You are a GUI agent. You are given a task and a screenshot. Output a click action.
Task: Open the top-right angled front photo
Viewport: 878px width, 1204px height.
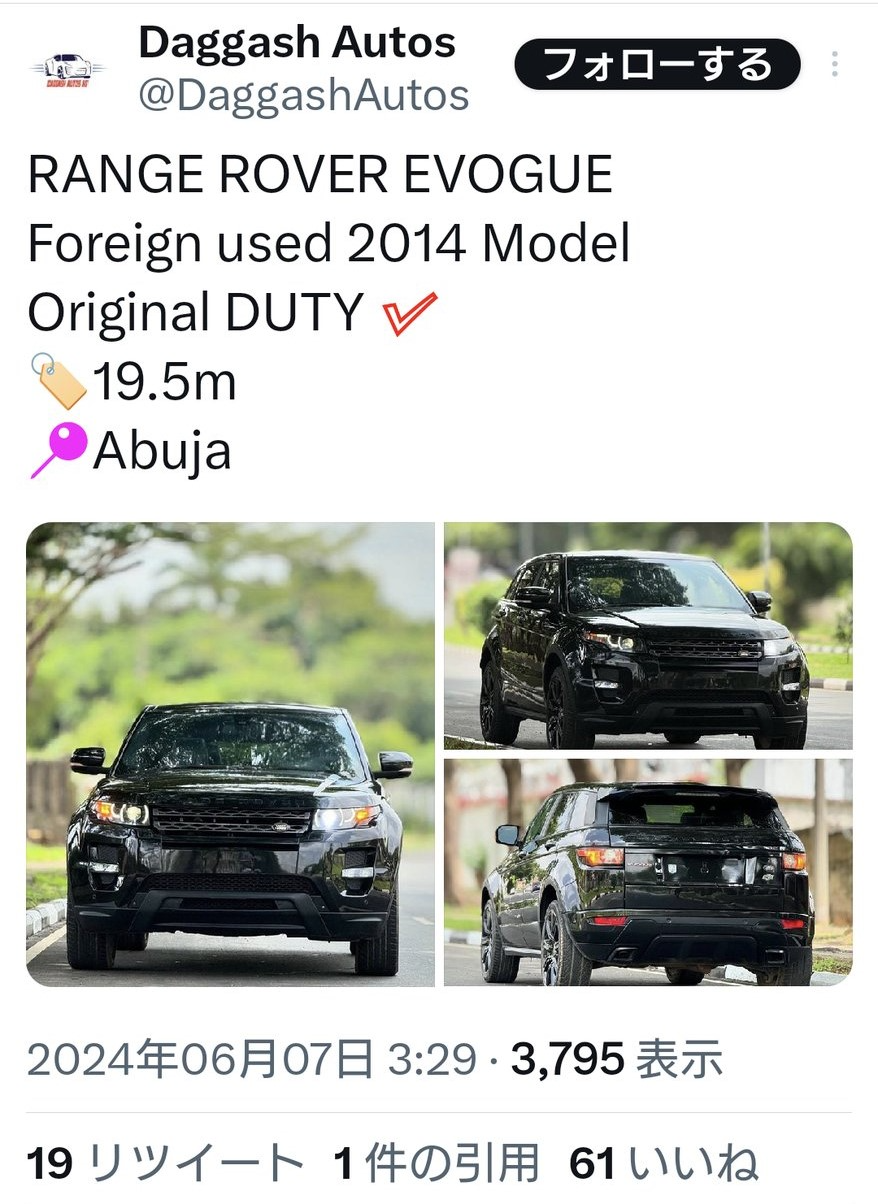tap(648, 636)
